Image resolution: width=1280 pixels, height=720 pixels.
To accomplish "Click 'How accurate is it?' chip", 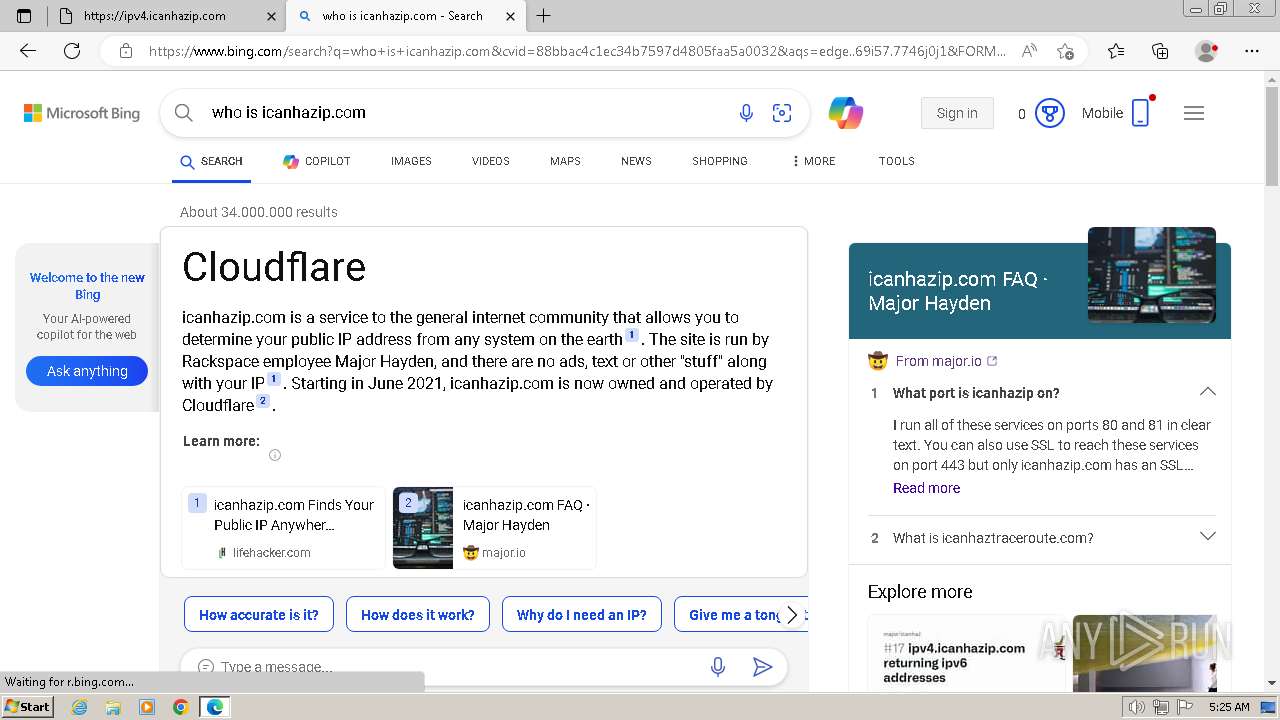I will pos(259,615).
